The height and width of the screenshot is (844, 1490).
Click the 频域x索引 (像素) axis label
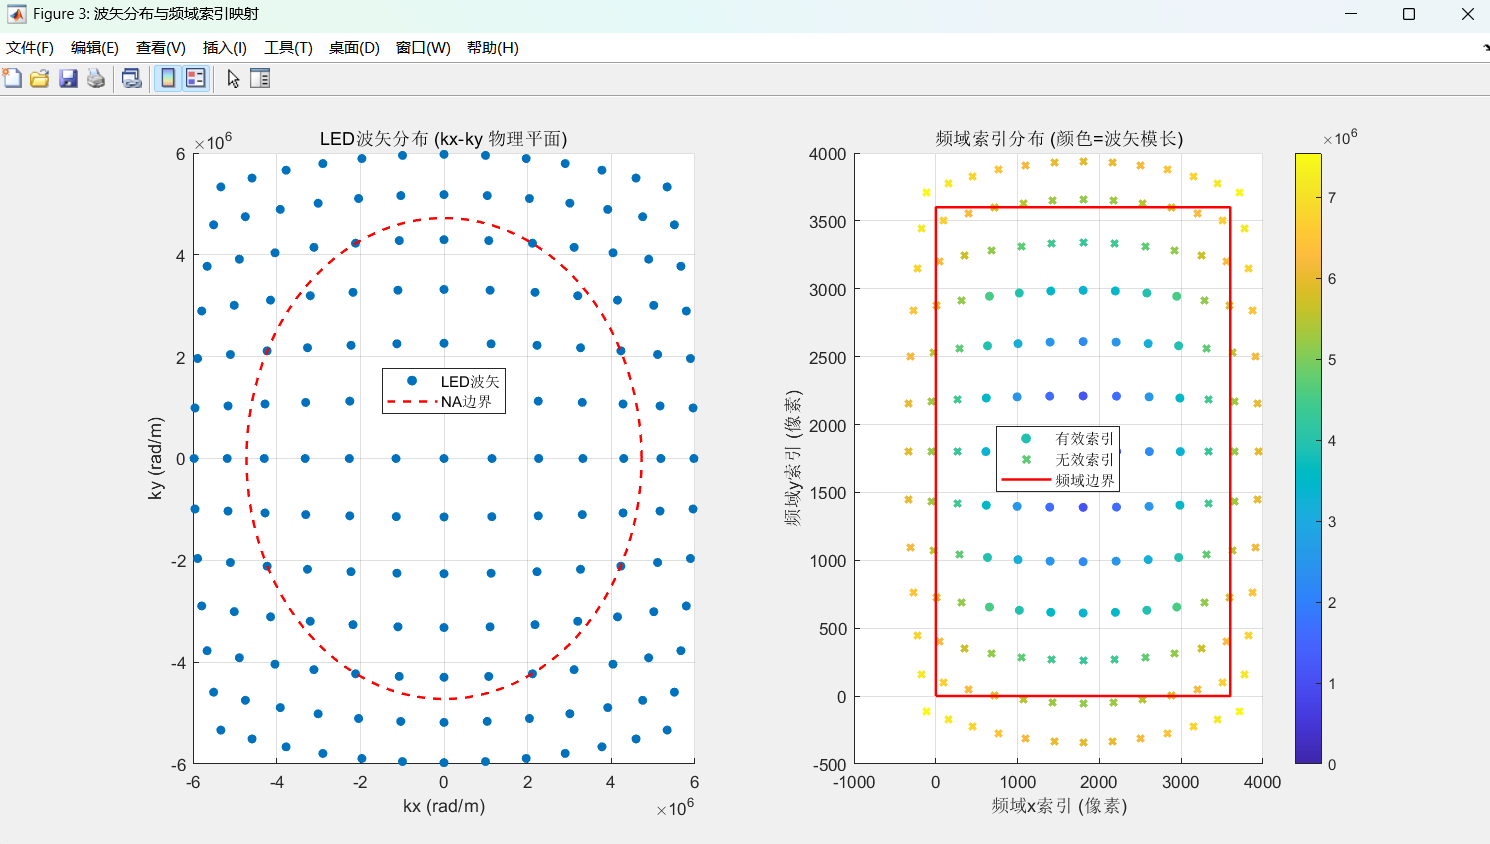click(x=1059, y=805)
